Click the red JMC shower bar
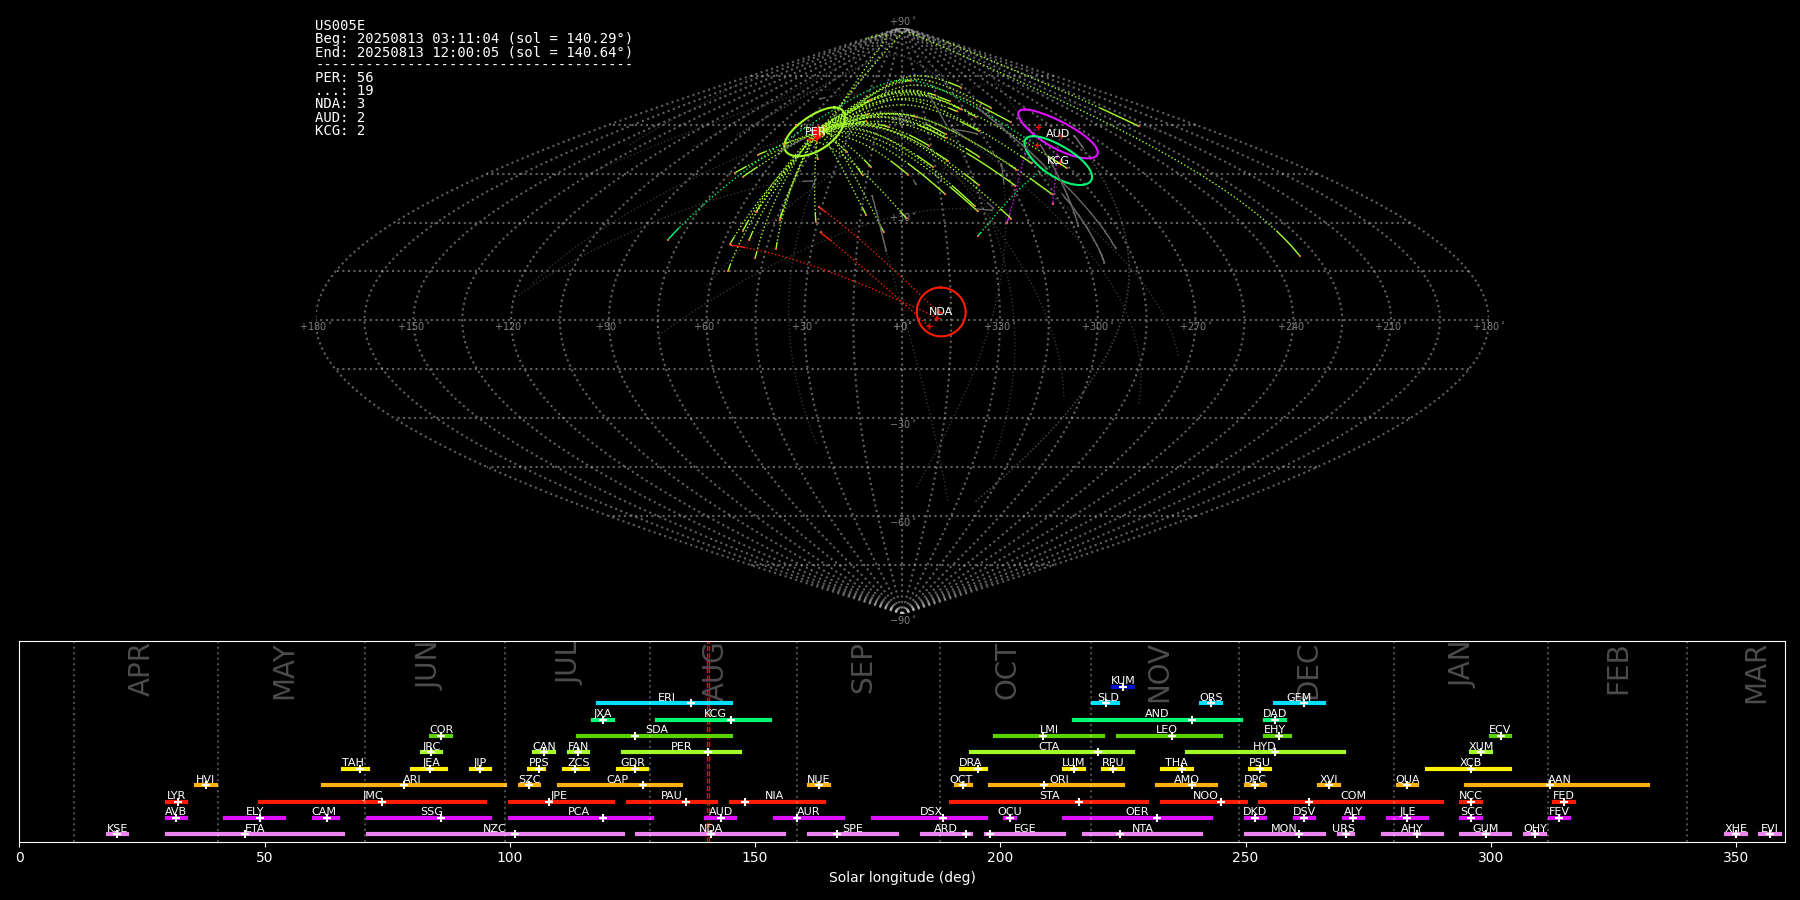 (373, 802)
